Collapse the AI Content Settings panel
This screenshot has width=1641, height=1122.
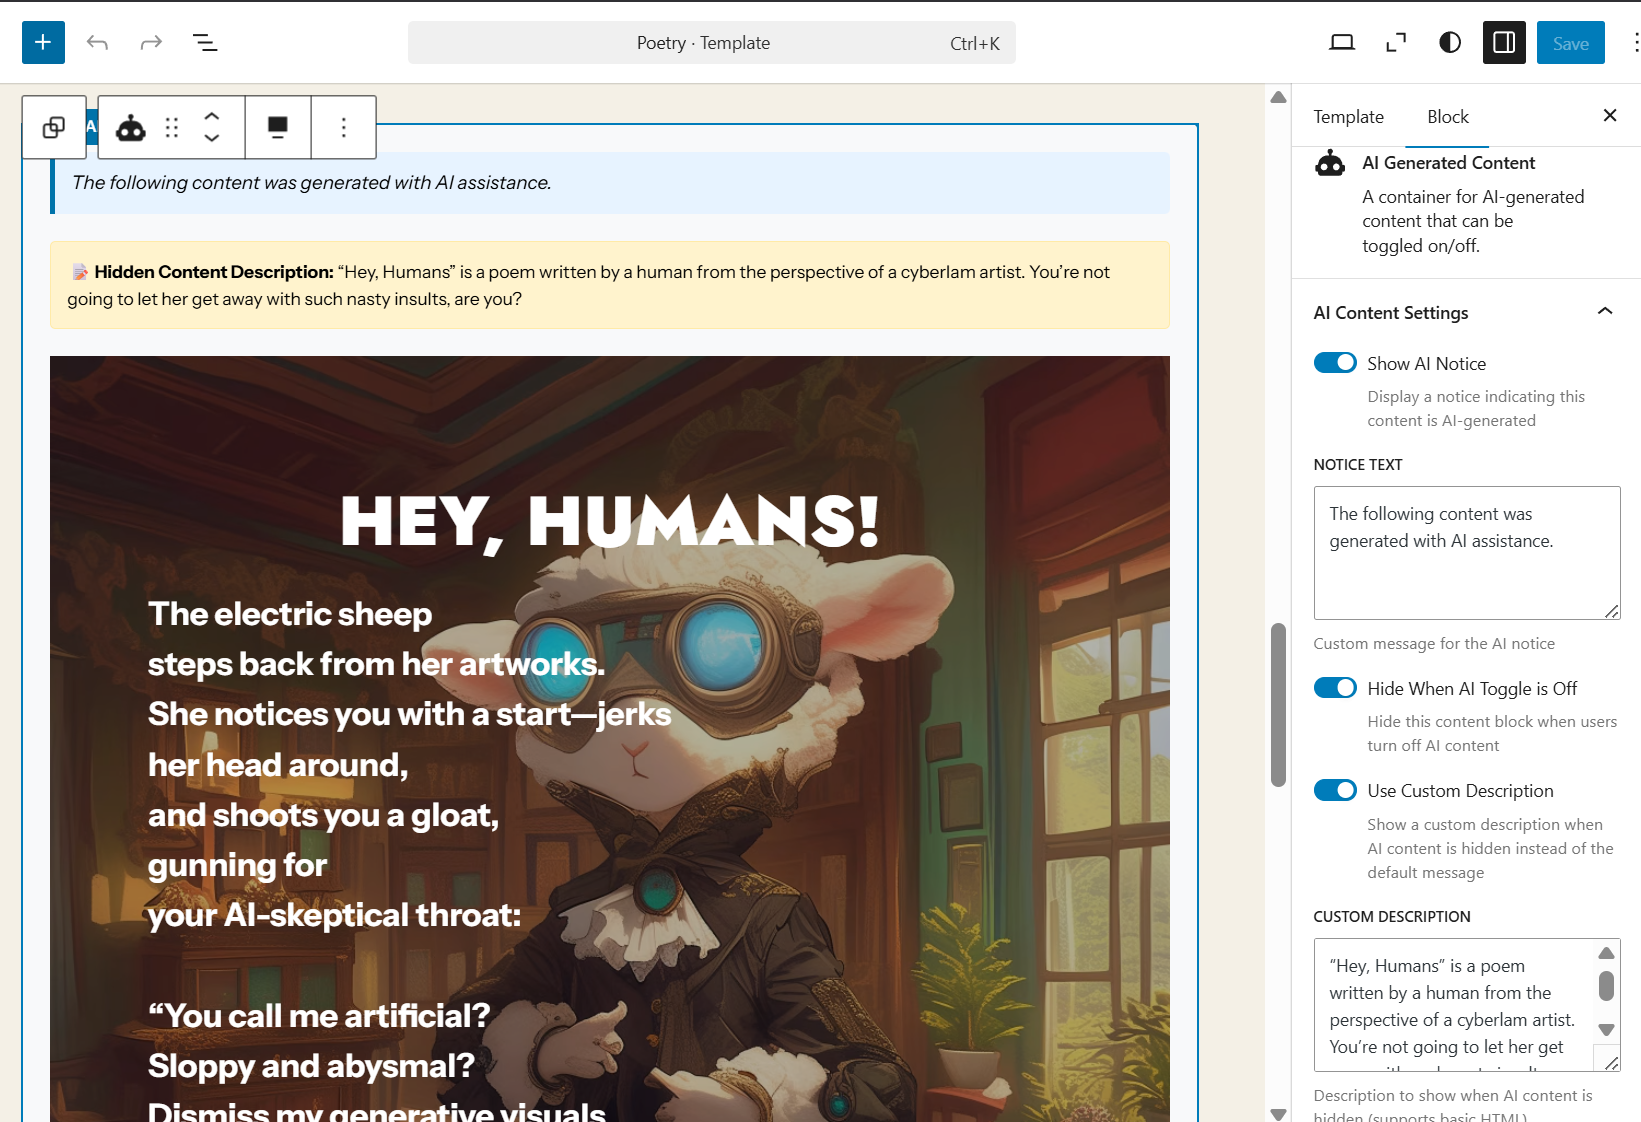pyautogui.click(x=1604, y=312)
